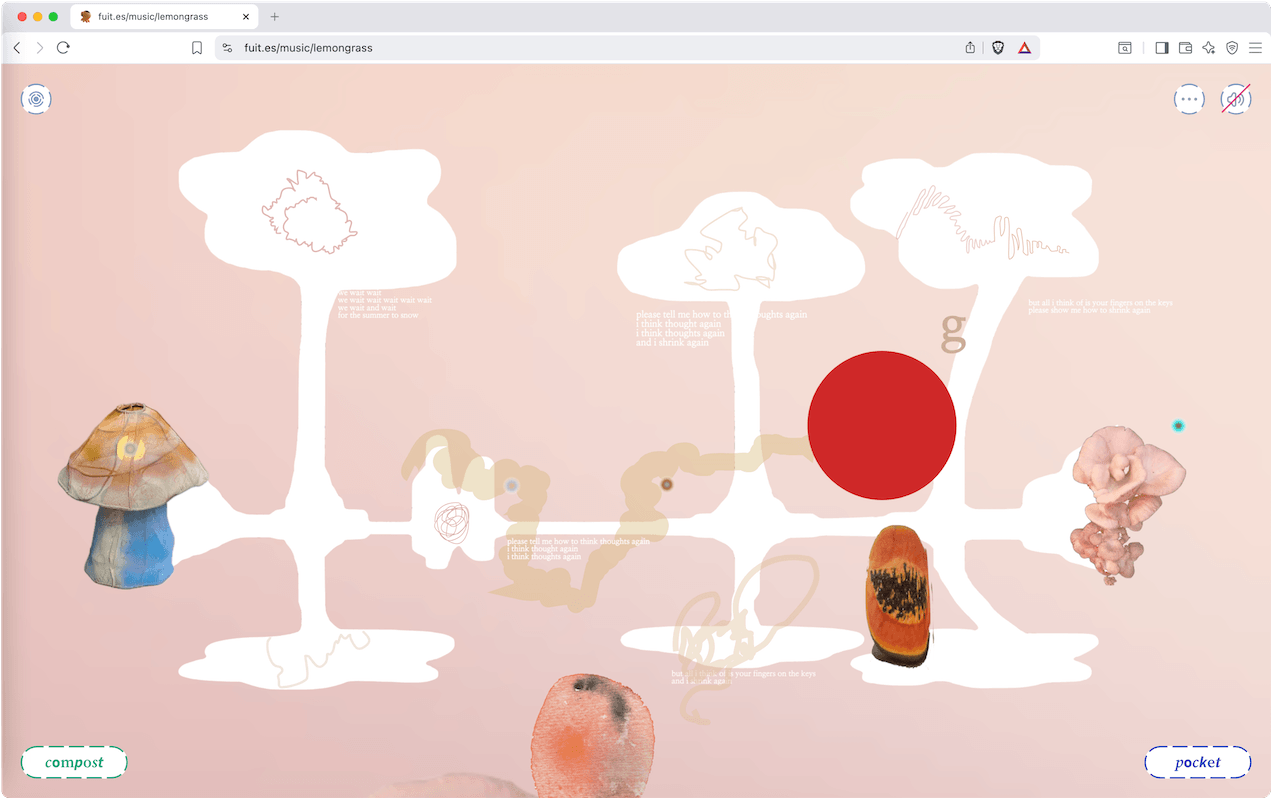This screenshot has width=1271, height=798.
Task: Open the browser hamburger menu
Action: coord(1255,47)
